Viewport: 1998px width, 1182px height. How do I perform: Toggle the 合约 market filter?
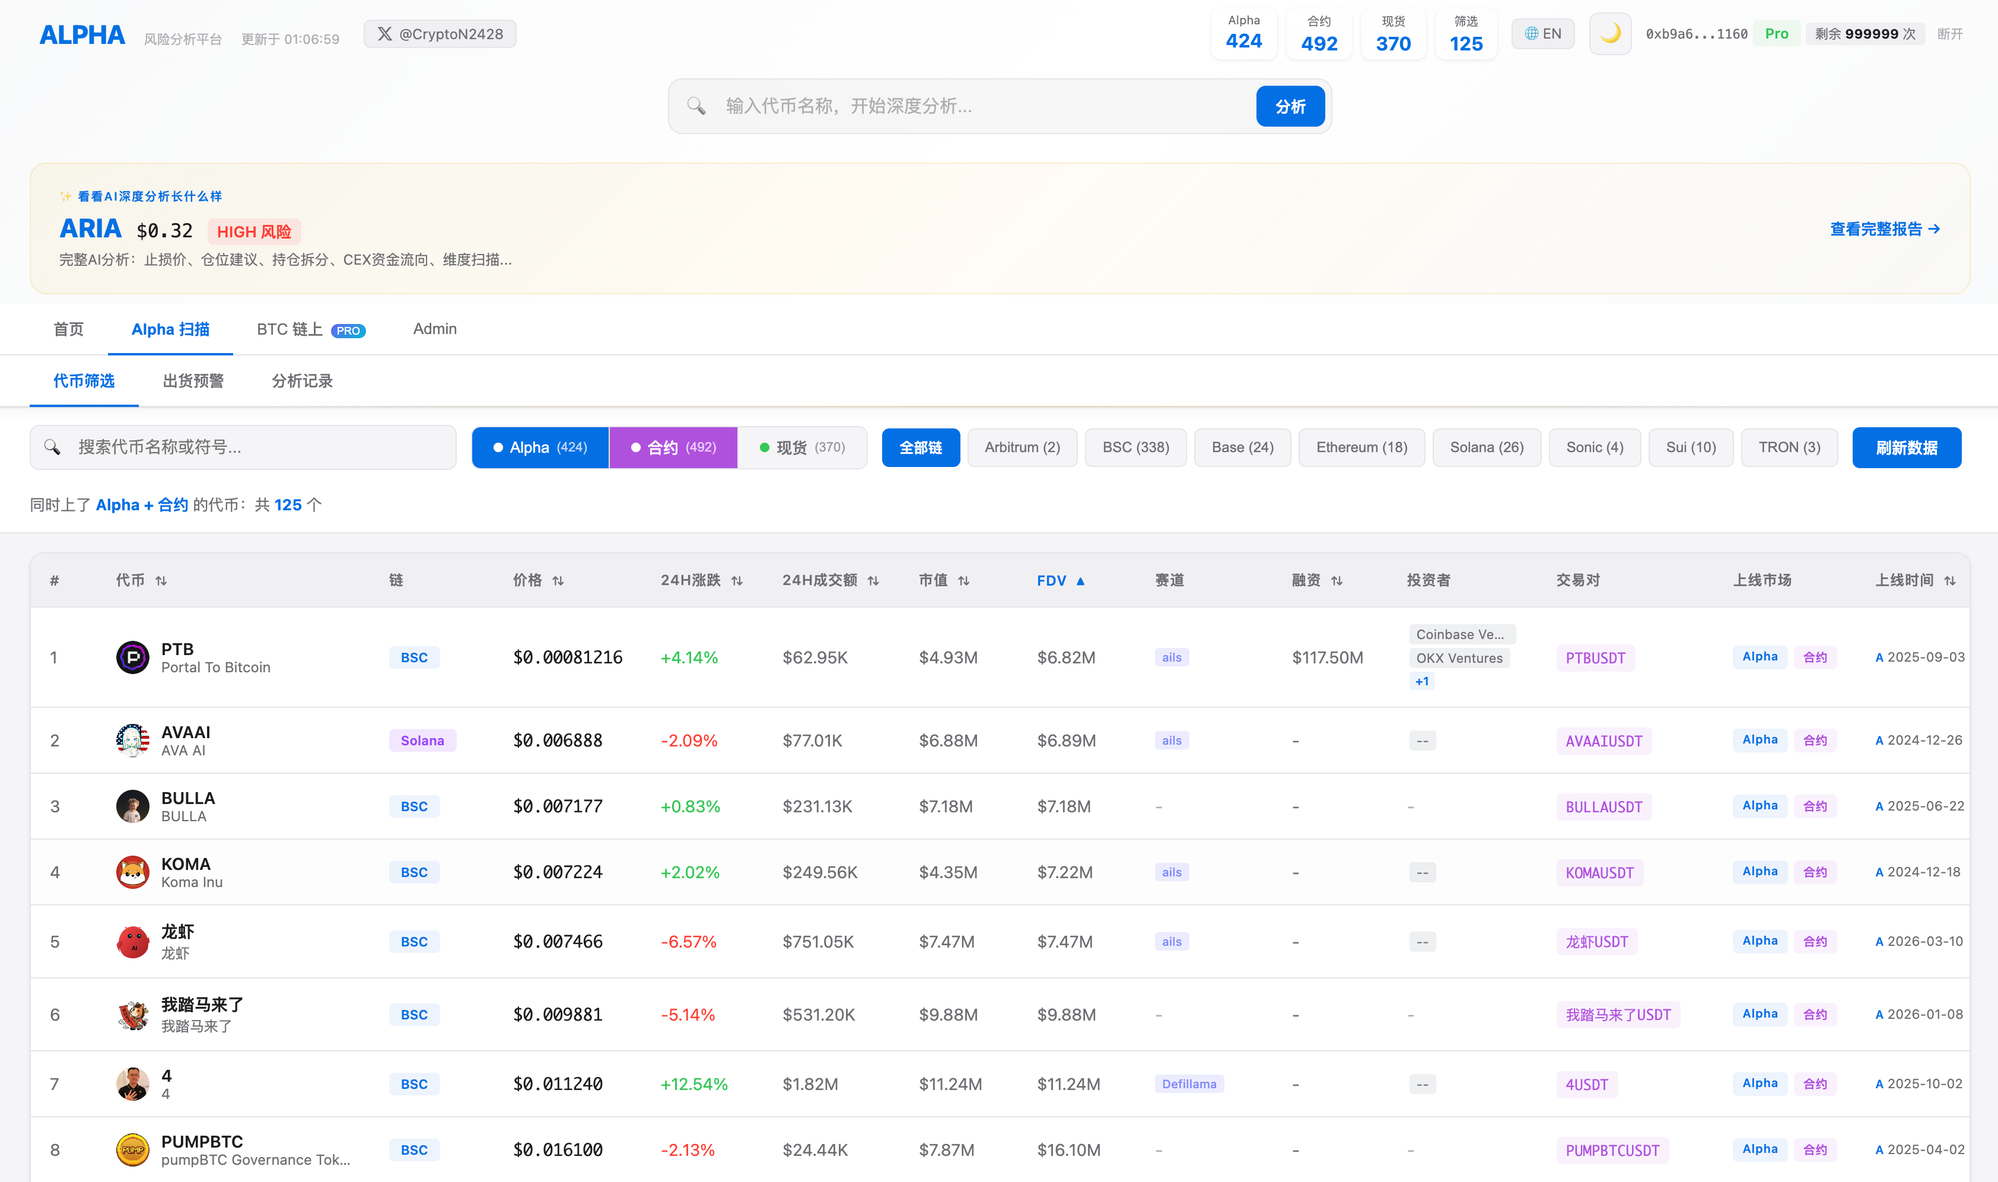673,447
